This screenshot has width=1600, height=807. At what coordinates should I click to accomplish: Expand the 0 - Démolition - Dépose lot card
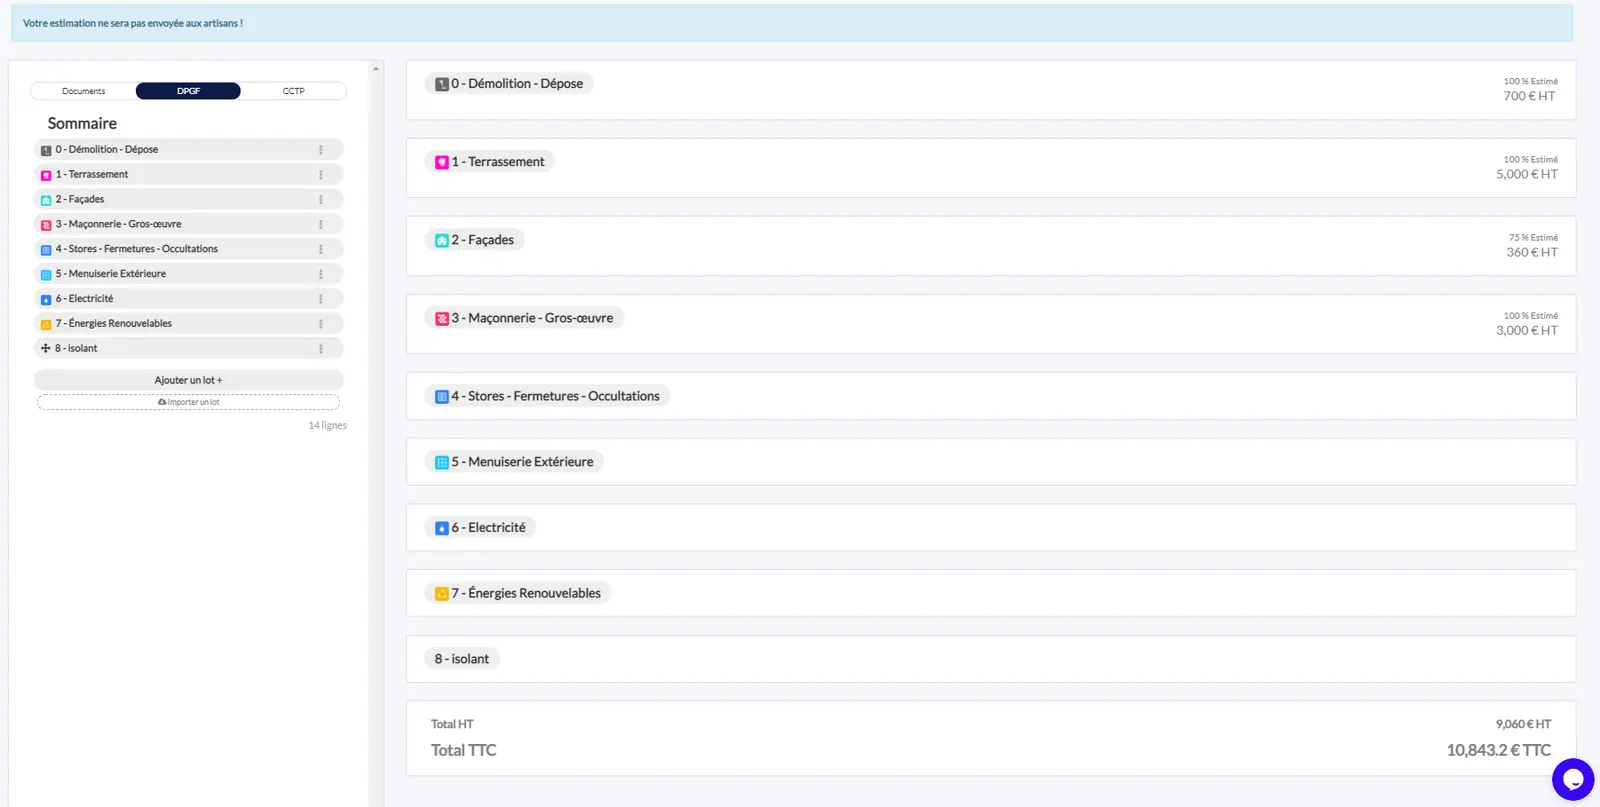click(x=991, y=90)
